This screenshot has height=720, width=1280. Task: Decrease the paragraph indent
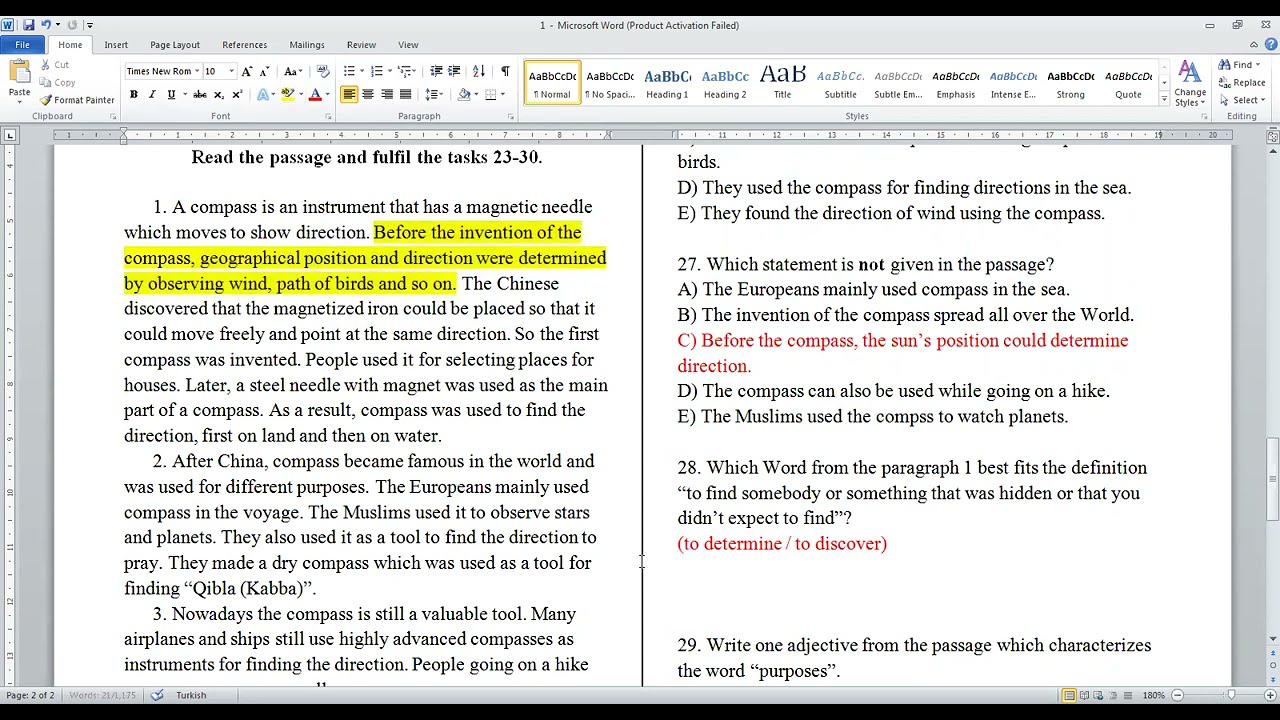click(x=436, y=72)
